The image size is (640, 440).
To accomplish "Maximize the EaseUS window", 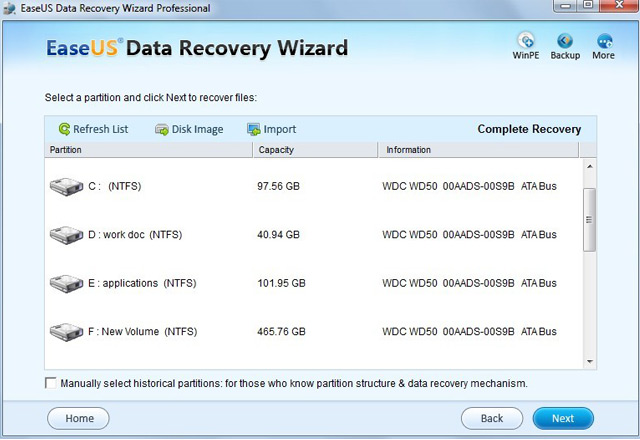I will pos(588,5).
